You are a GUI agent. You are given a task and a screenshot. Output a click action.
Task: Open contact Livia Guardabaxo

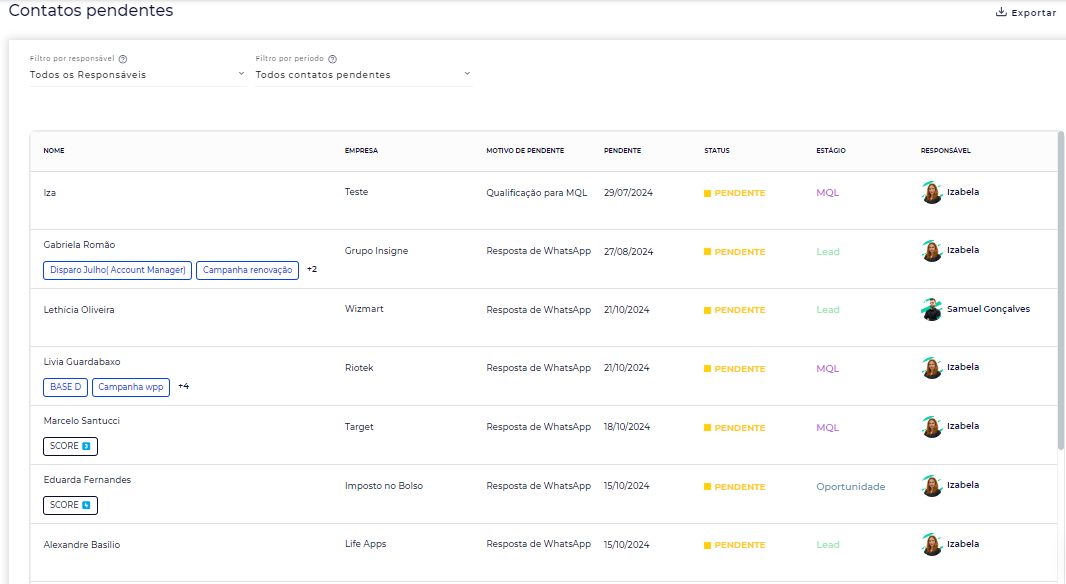click(82, 362)
